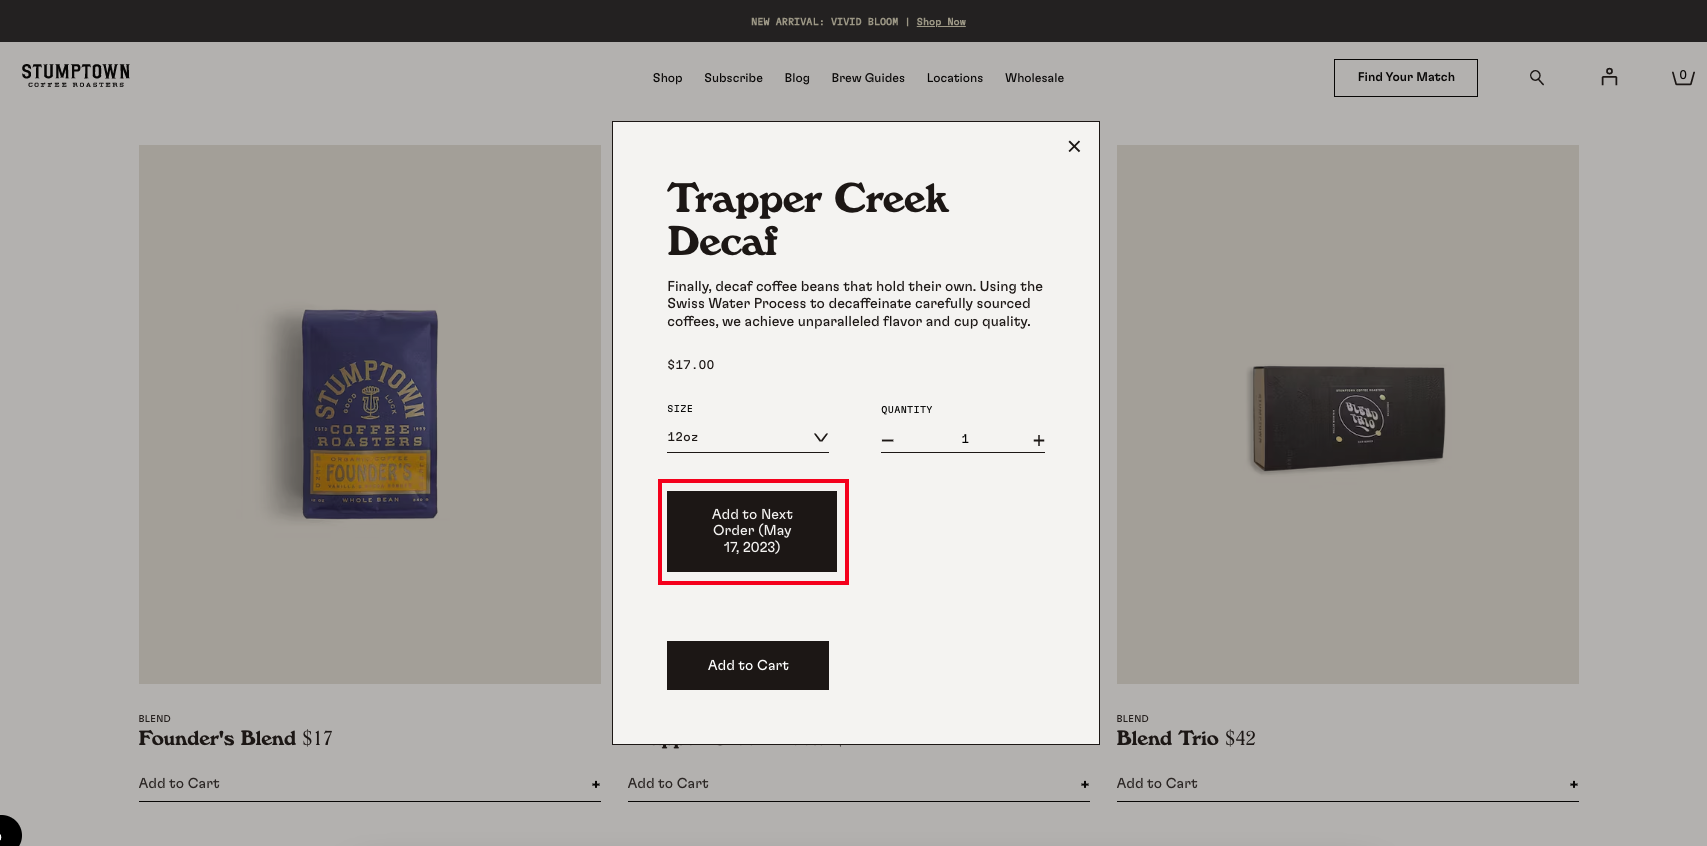Increase quantity with the plus icon
This screenshot has height=846, width=1707.
(x=1039, y=440)
